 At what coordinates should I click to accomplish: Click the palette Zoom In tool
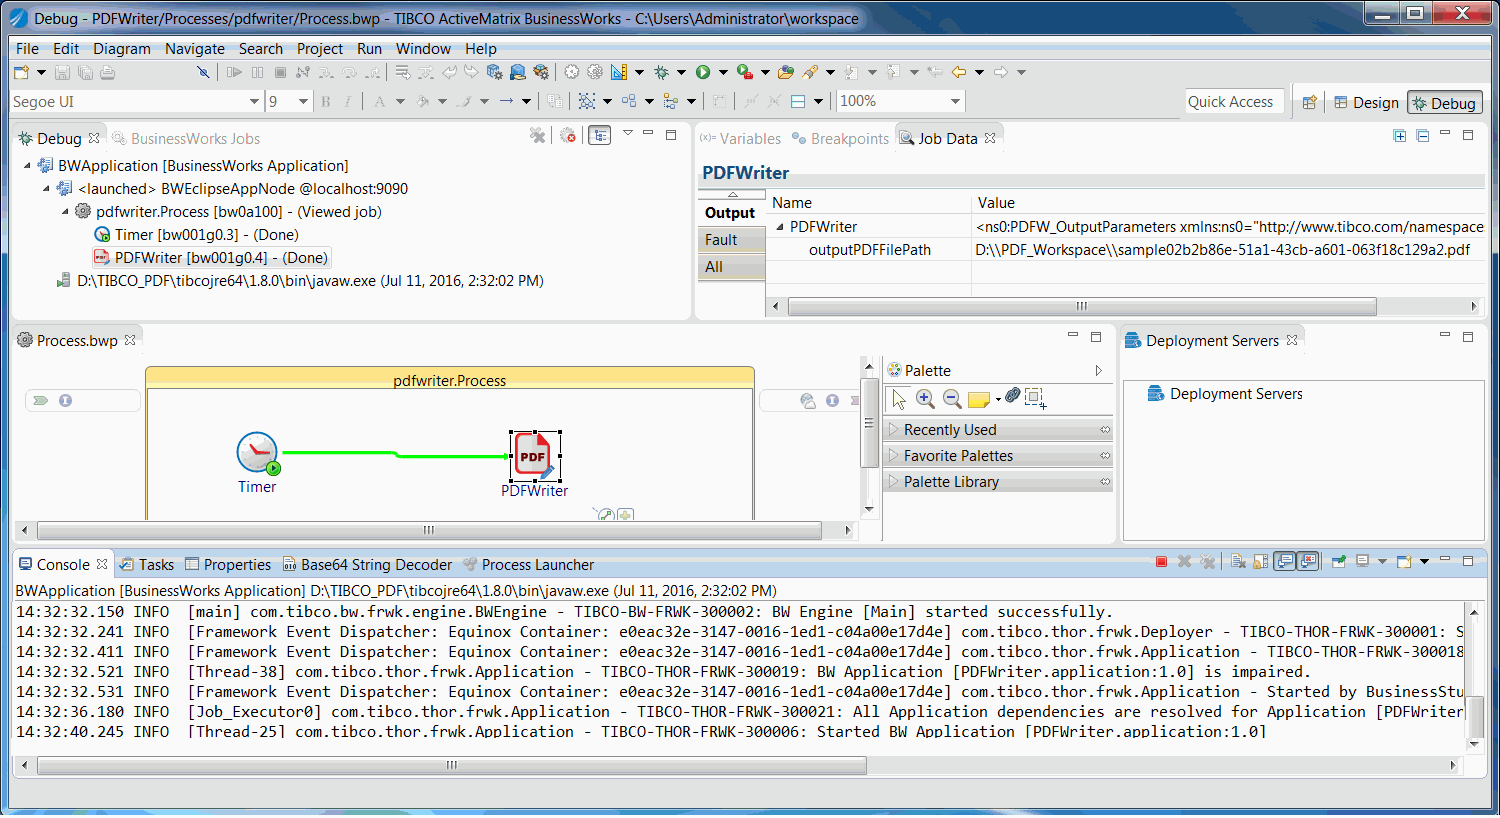click(x=926, y=399)
